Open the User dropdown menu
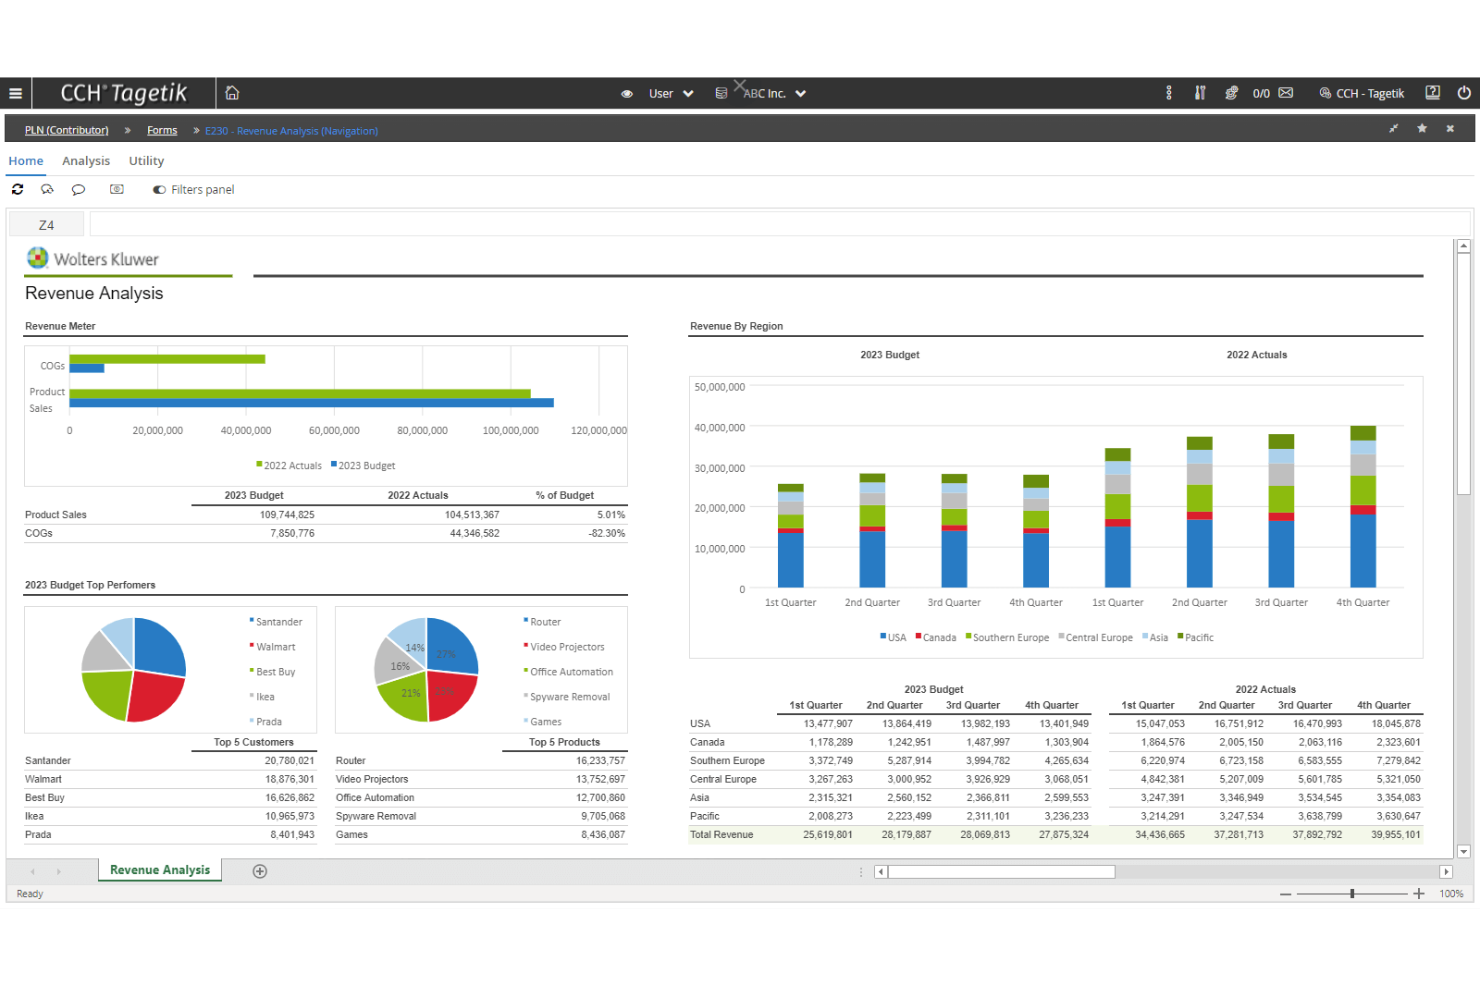Image resolution: width=1480 pixels, height=987 pixels. click(668, 92)
